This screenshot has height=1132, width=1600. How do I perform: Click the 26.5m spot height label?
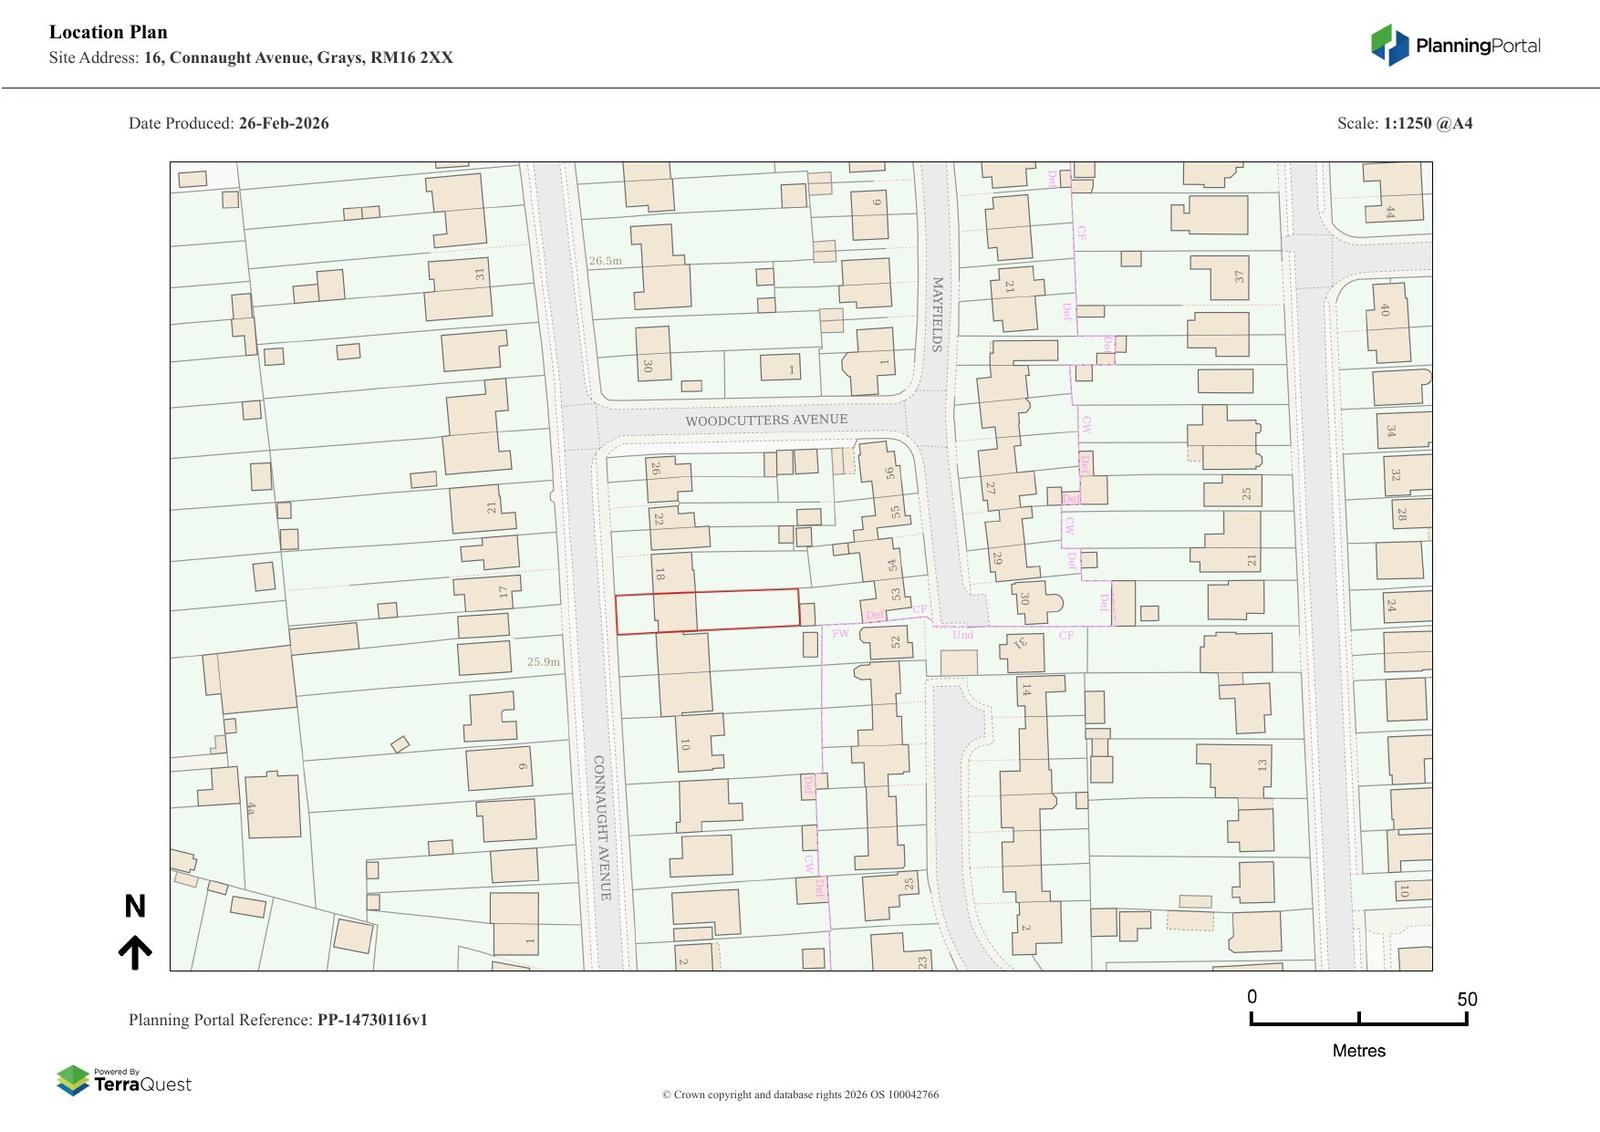click(x=605, y=261)
